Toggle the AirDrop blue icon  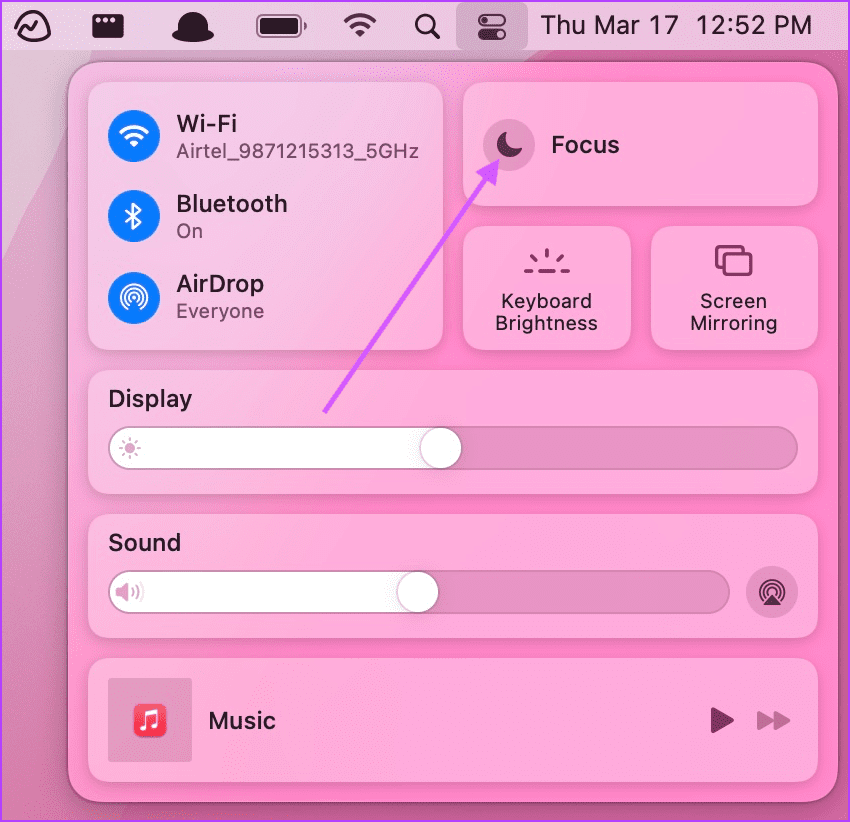click(134, 298)
